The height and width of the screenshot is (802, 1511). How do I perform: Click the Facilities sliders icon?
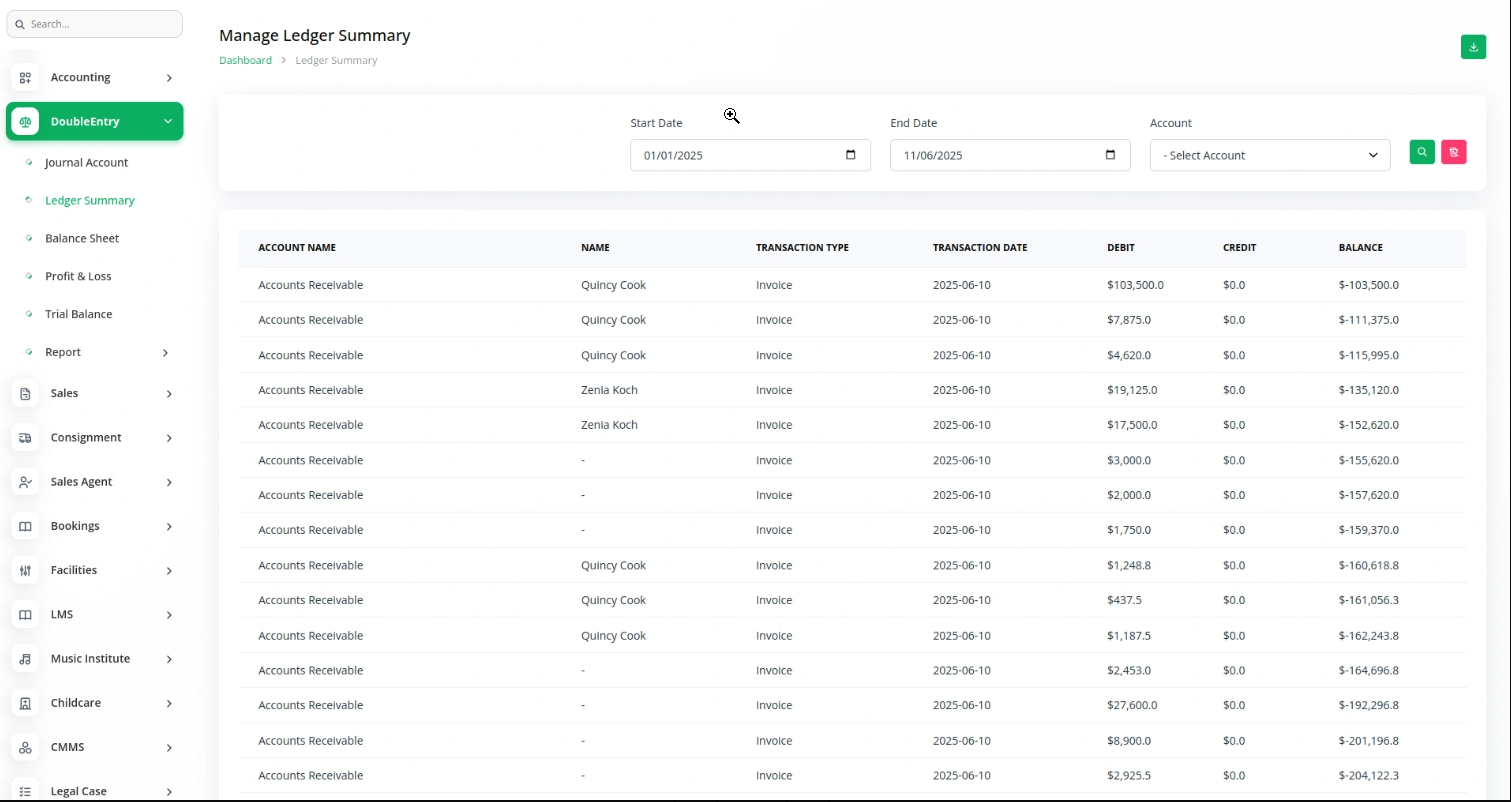point(26,570)
